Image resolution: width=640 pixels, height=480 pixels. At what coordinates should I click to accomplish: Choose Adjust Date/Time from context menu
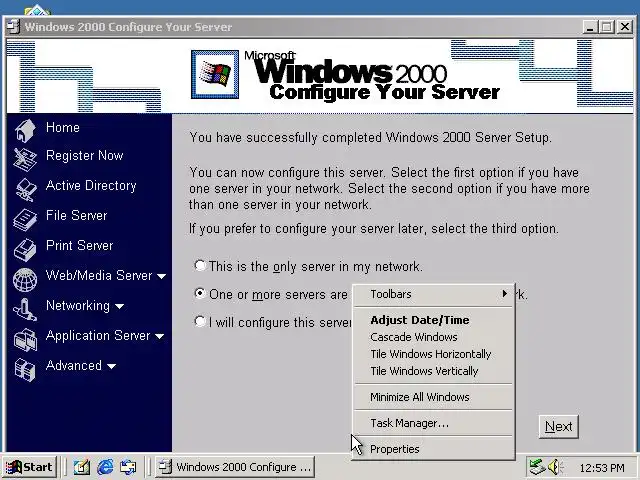coord(433,320)
